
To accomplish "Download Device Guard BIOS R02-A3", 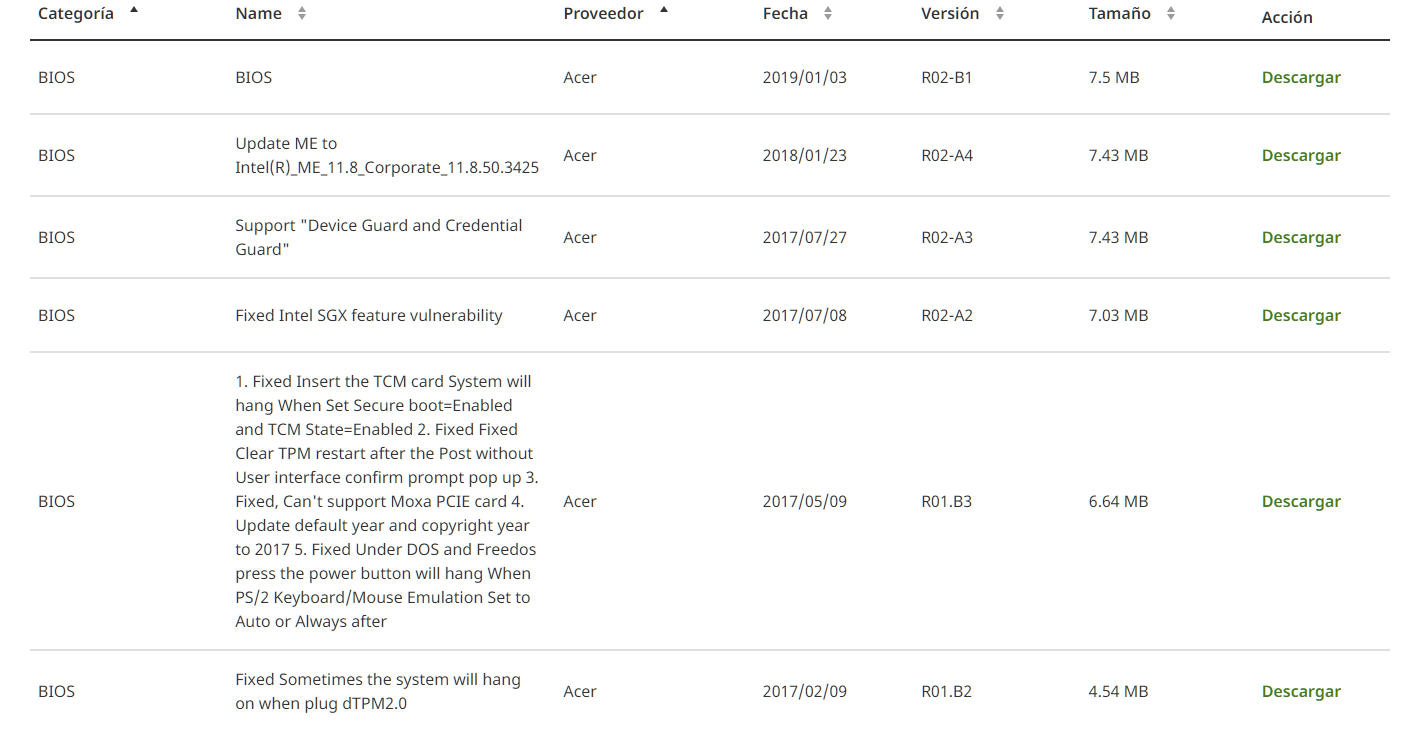I will [x=1301, y=238].
